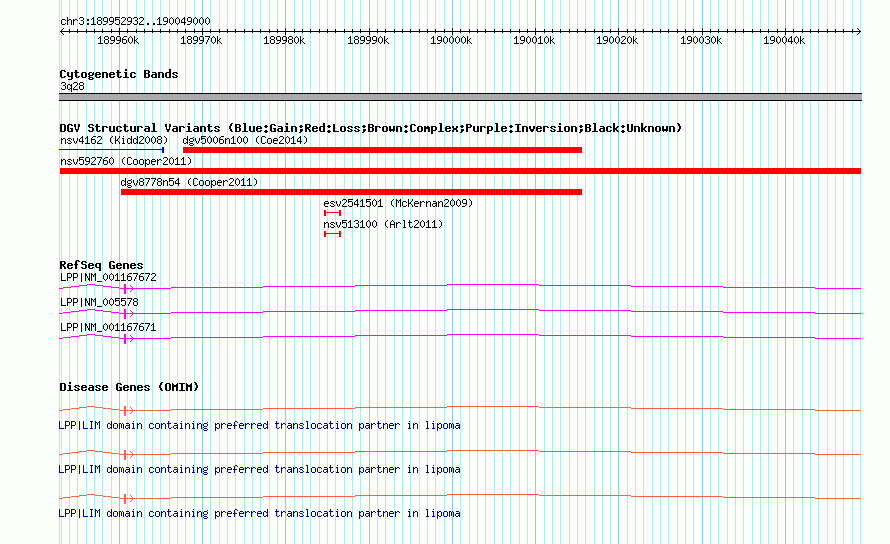Open the third OMIM LPP|LIM domain link
The height and width of the screenshot is (544, 890).
pos(259,513)
